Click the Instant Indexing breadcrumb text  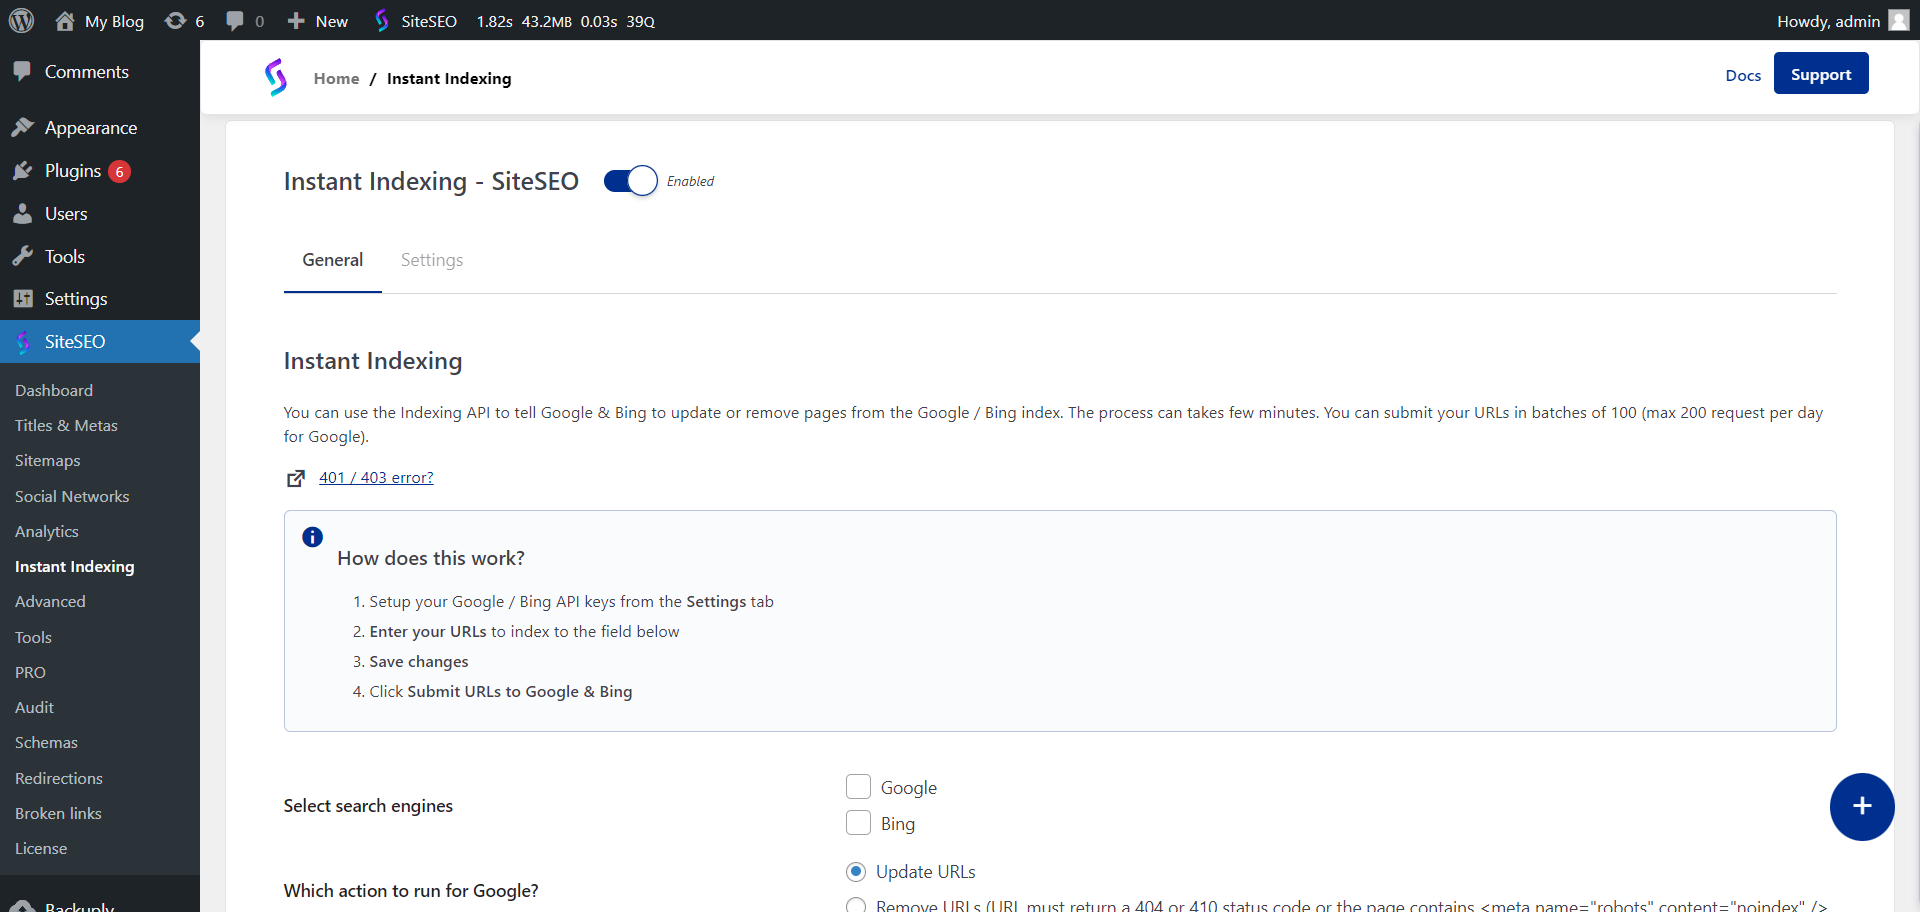(449, 78)
